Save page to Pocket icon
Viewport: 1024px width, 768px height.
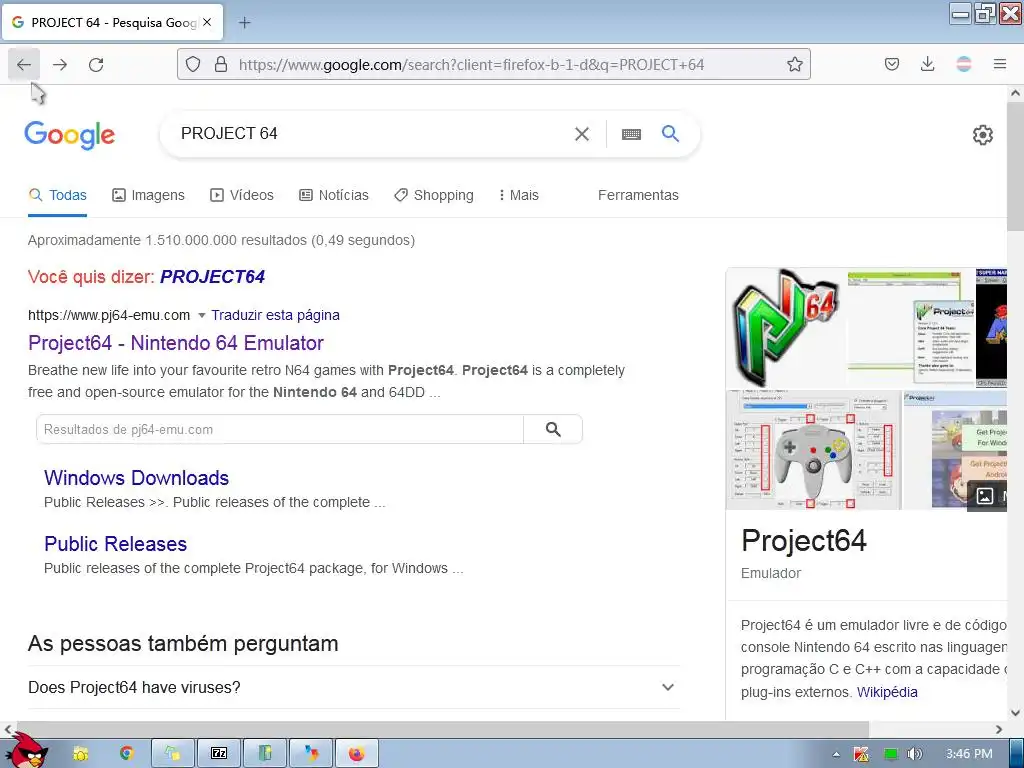(x=892, y=64)
